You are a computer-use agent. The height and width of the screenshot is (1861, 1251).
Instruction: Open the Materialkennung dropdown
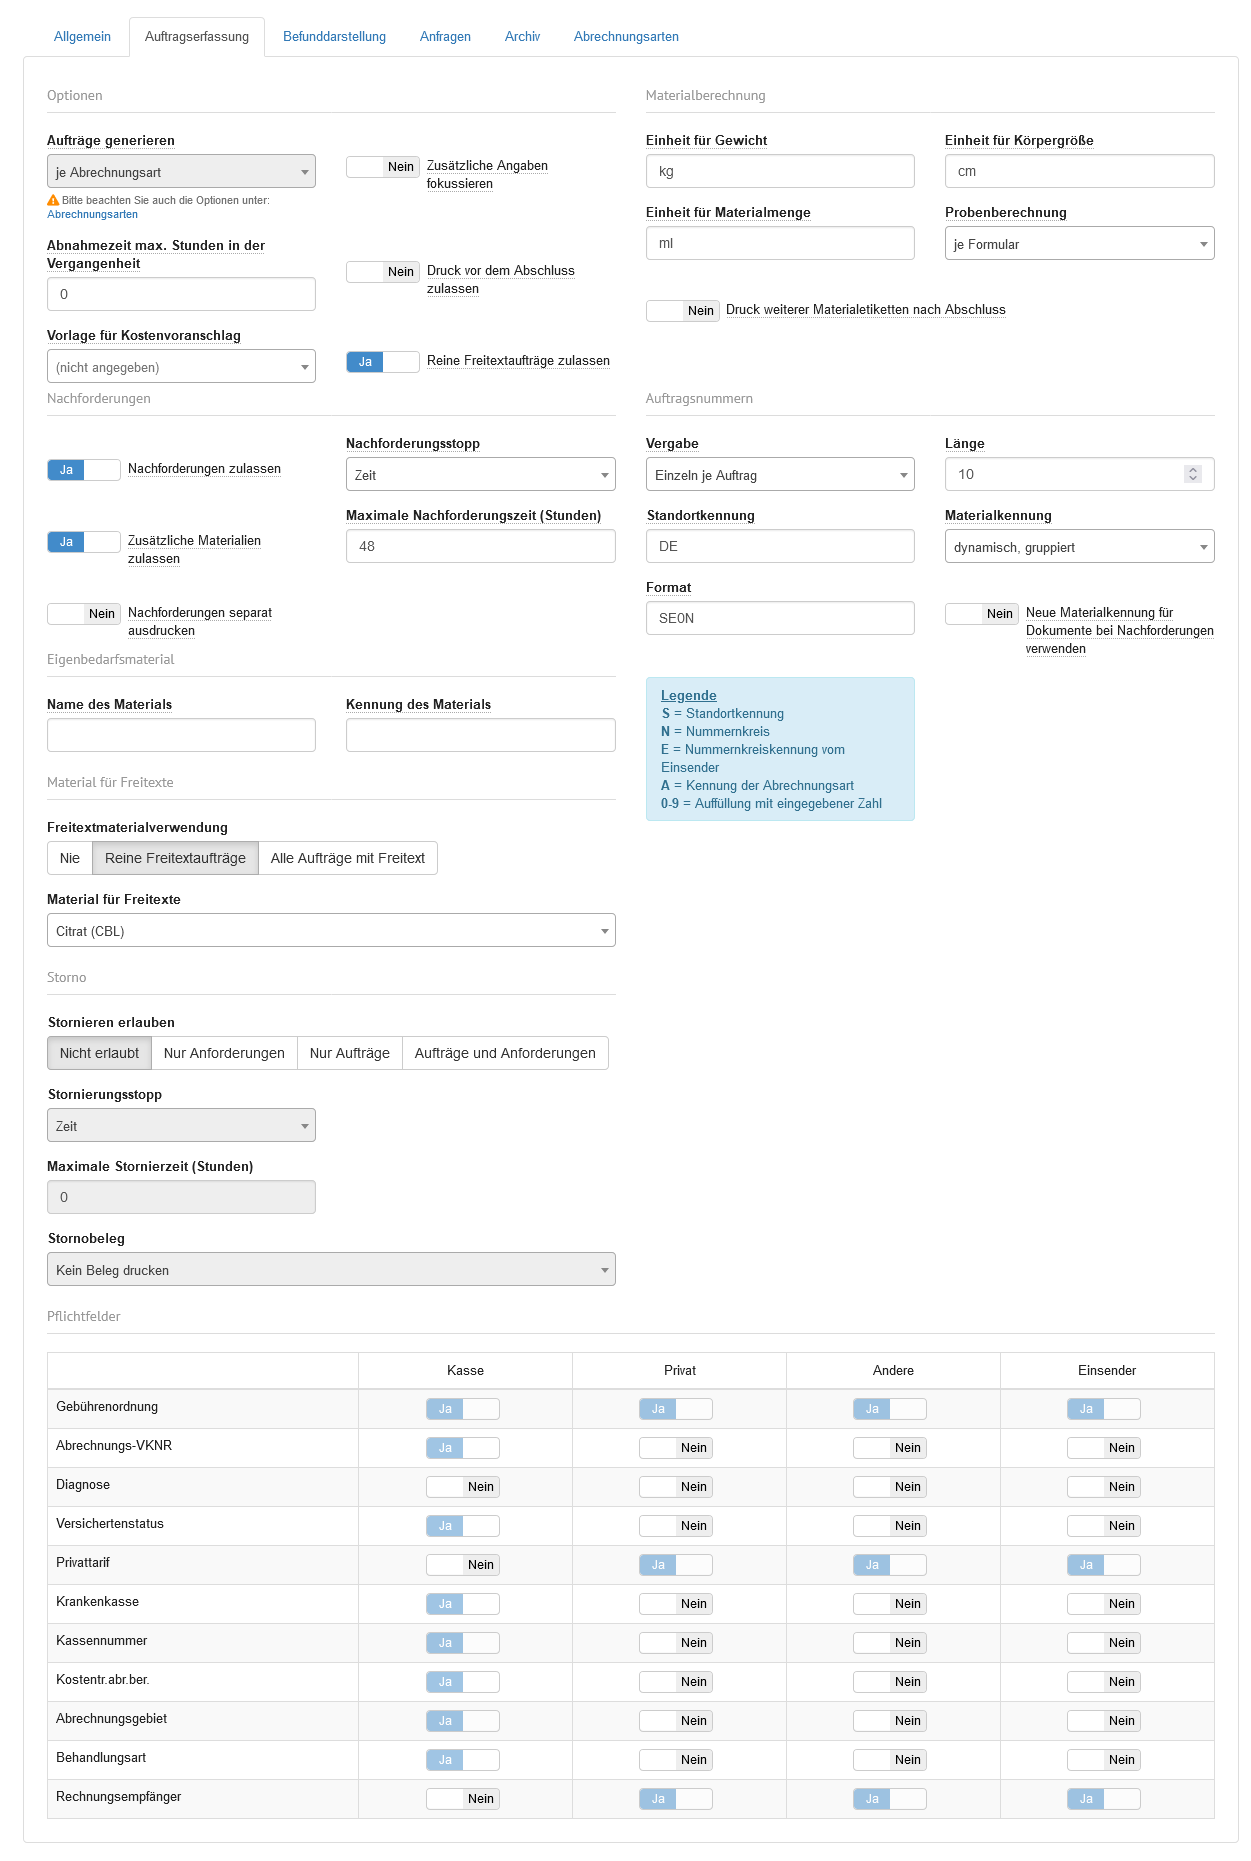[x=1079, y=547]
